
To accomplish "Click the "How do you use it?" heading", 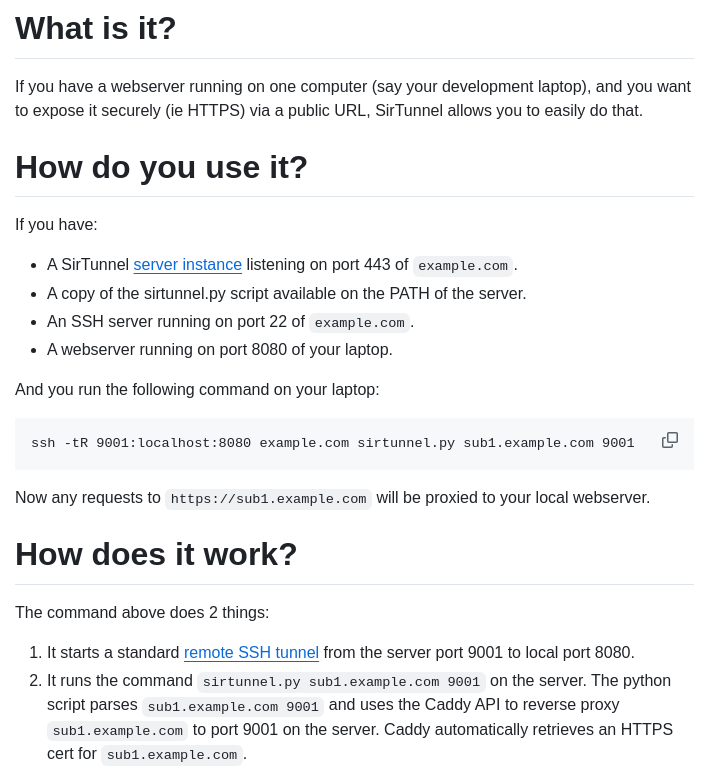I will (161, 167).
